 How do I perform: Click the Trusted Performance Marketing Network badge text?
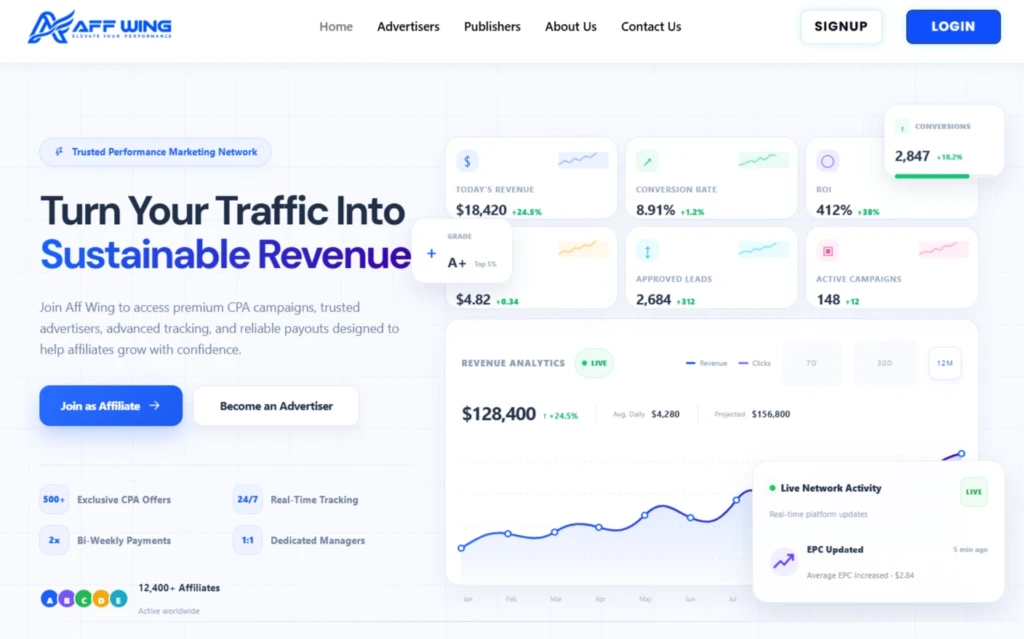(165, 152)
